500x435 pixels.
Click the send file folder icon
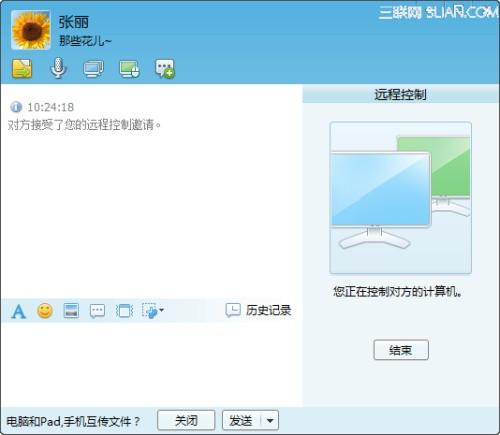pyautogui.click(x=22, y=69)
